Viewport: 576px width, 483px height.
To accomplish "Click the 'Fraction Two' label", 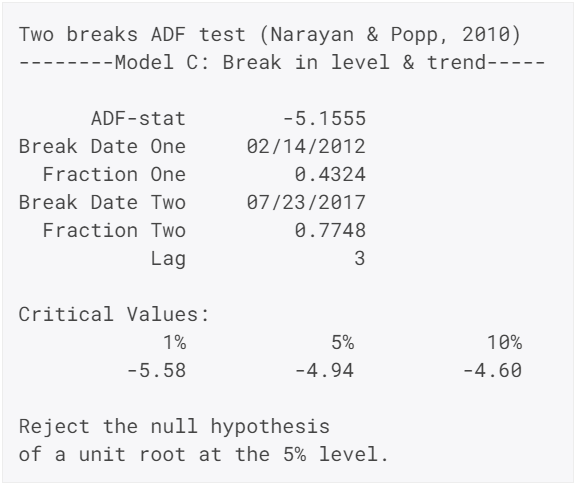I will coord(114,230).
